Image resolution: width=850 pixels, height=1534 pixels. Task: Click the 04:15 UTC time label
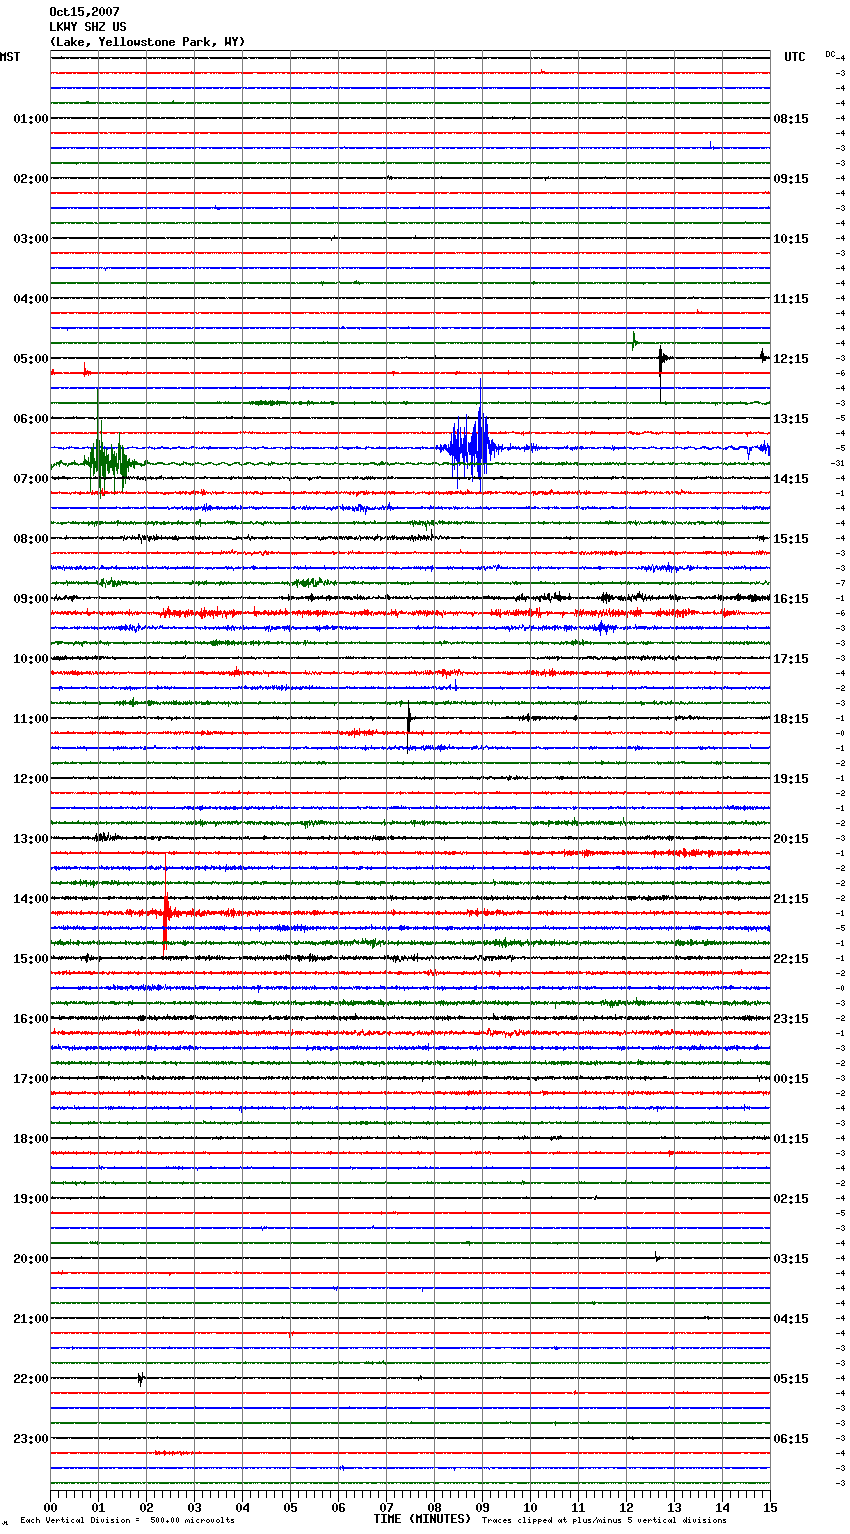791,1319
